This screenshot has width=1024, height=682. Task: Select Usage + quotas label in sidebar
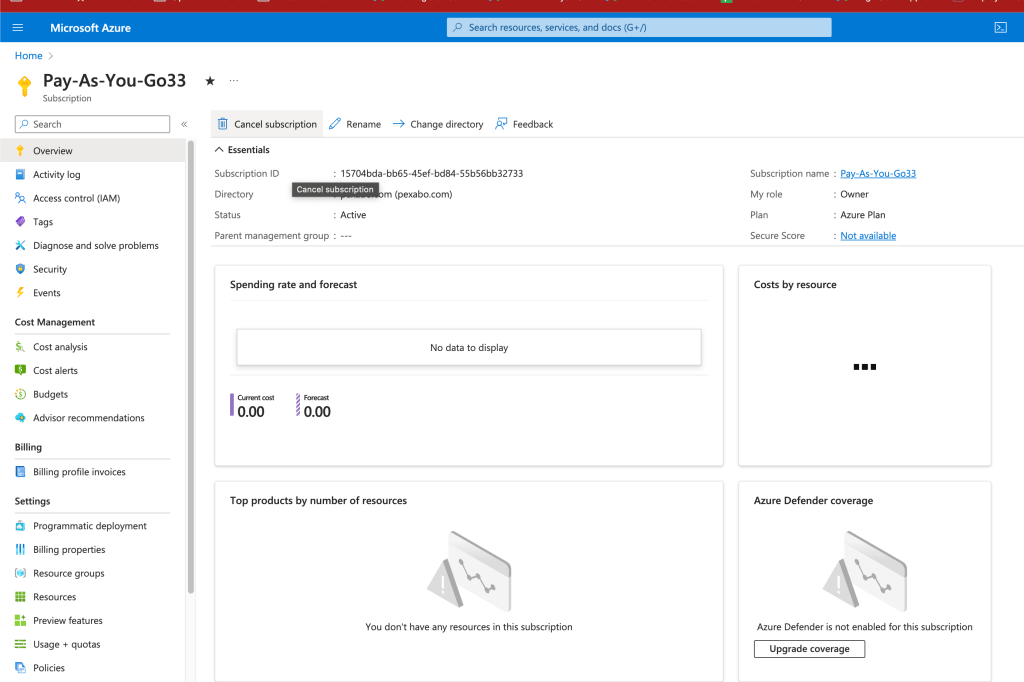[67, 644]
